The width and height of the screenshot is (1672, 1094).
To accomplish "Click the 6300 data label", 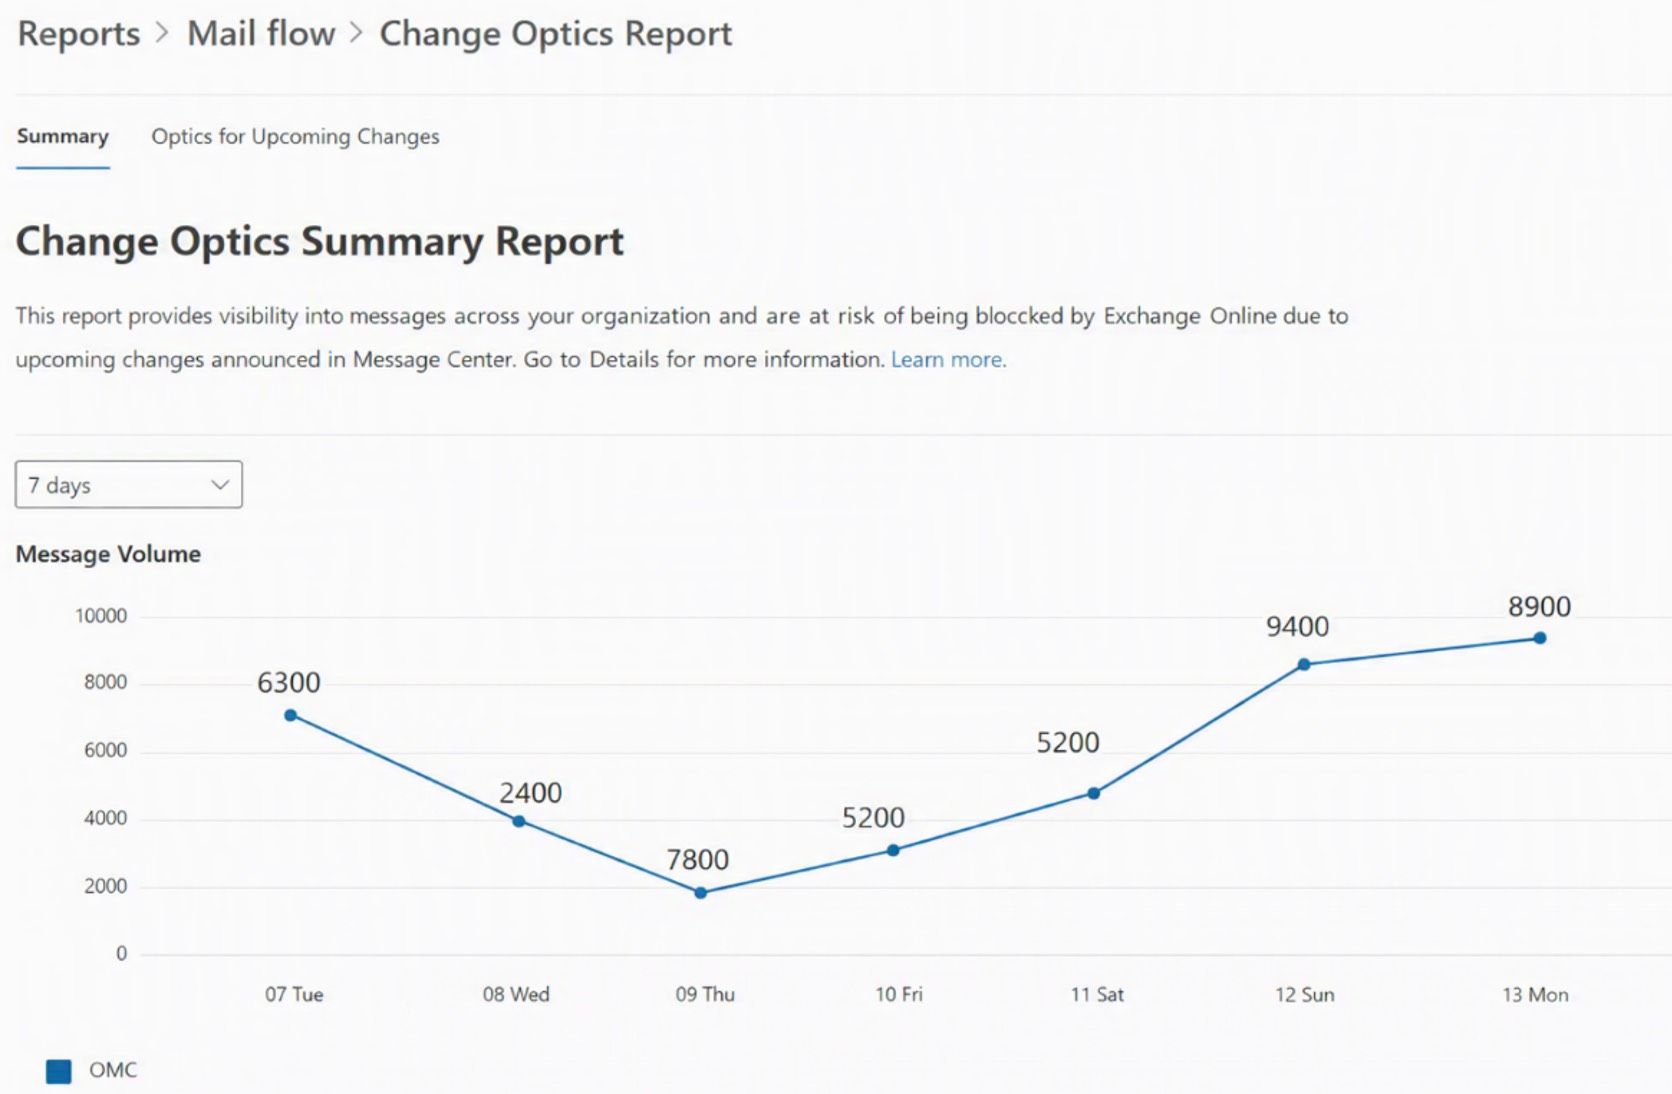I will click(288, 683).
